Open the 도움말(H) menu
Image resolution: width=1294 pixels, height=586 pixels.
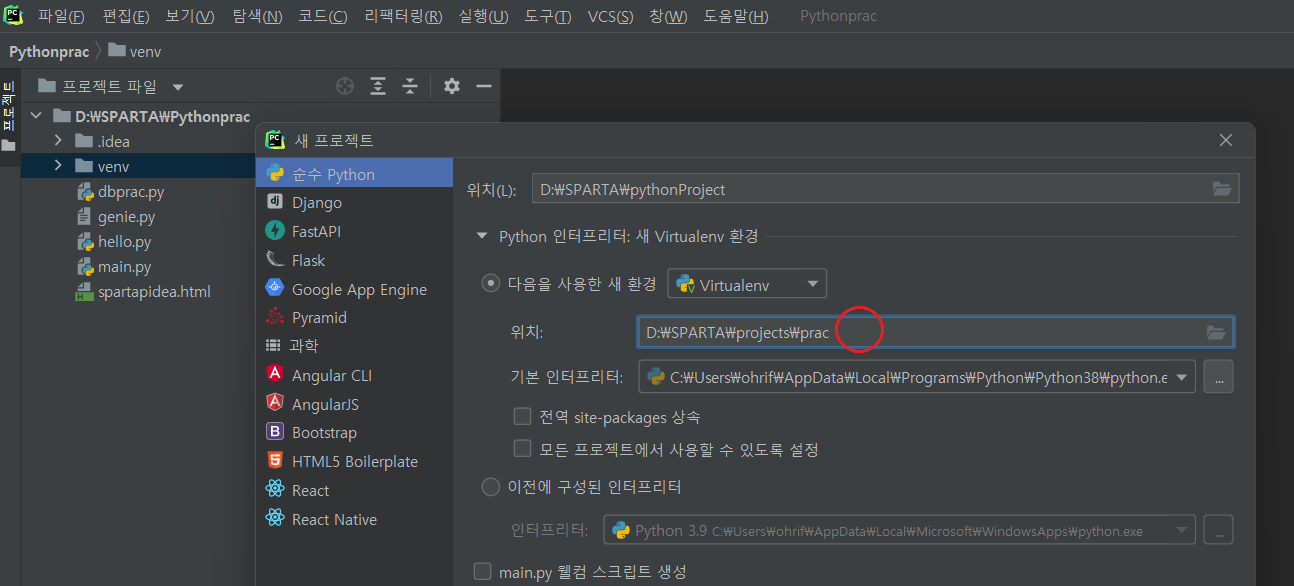coord(736,17)
